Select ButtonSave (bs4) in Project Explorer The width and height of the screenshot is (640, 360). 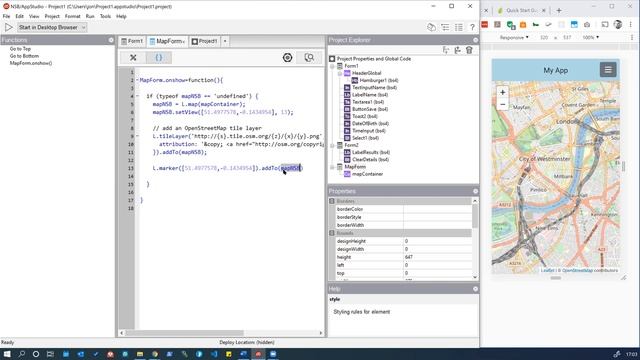(x=370, y=109)
